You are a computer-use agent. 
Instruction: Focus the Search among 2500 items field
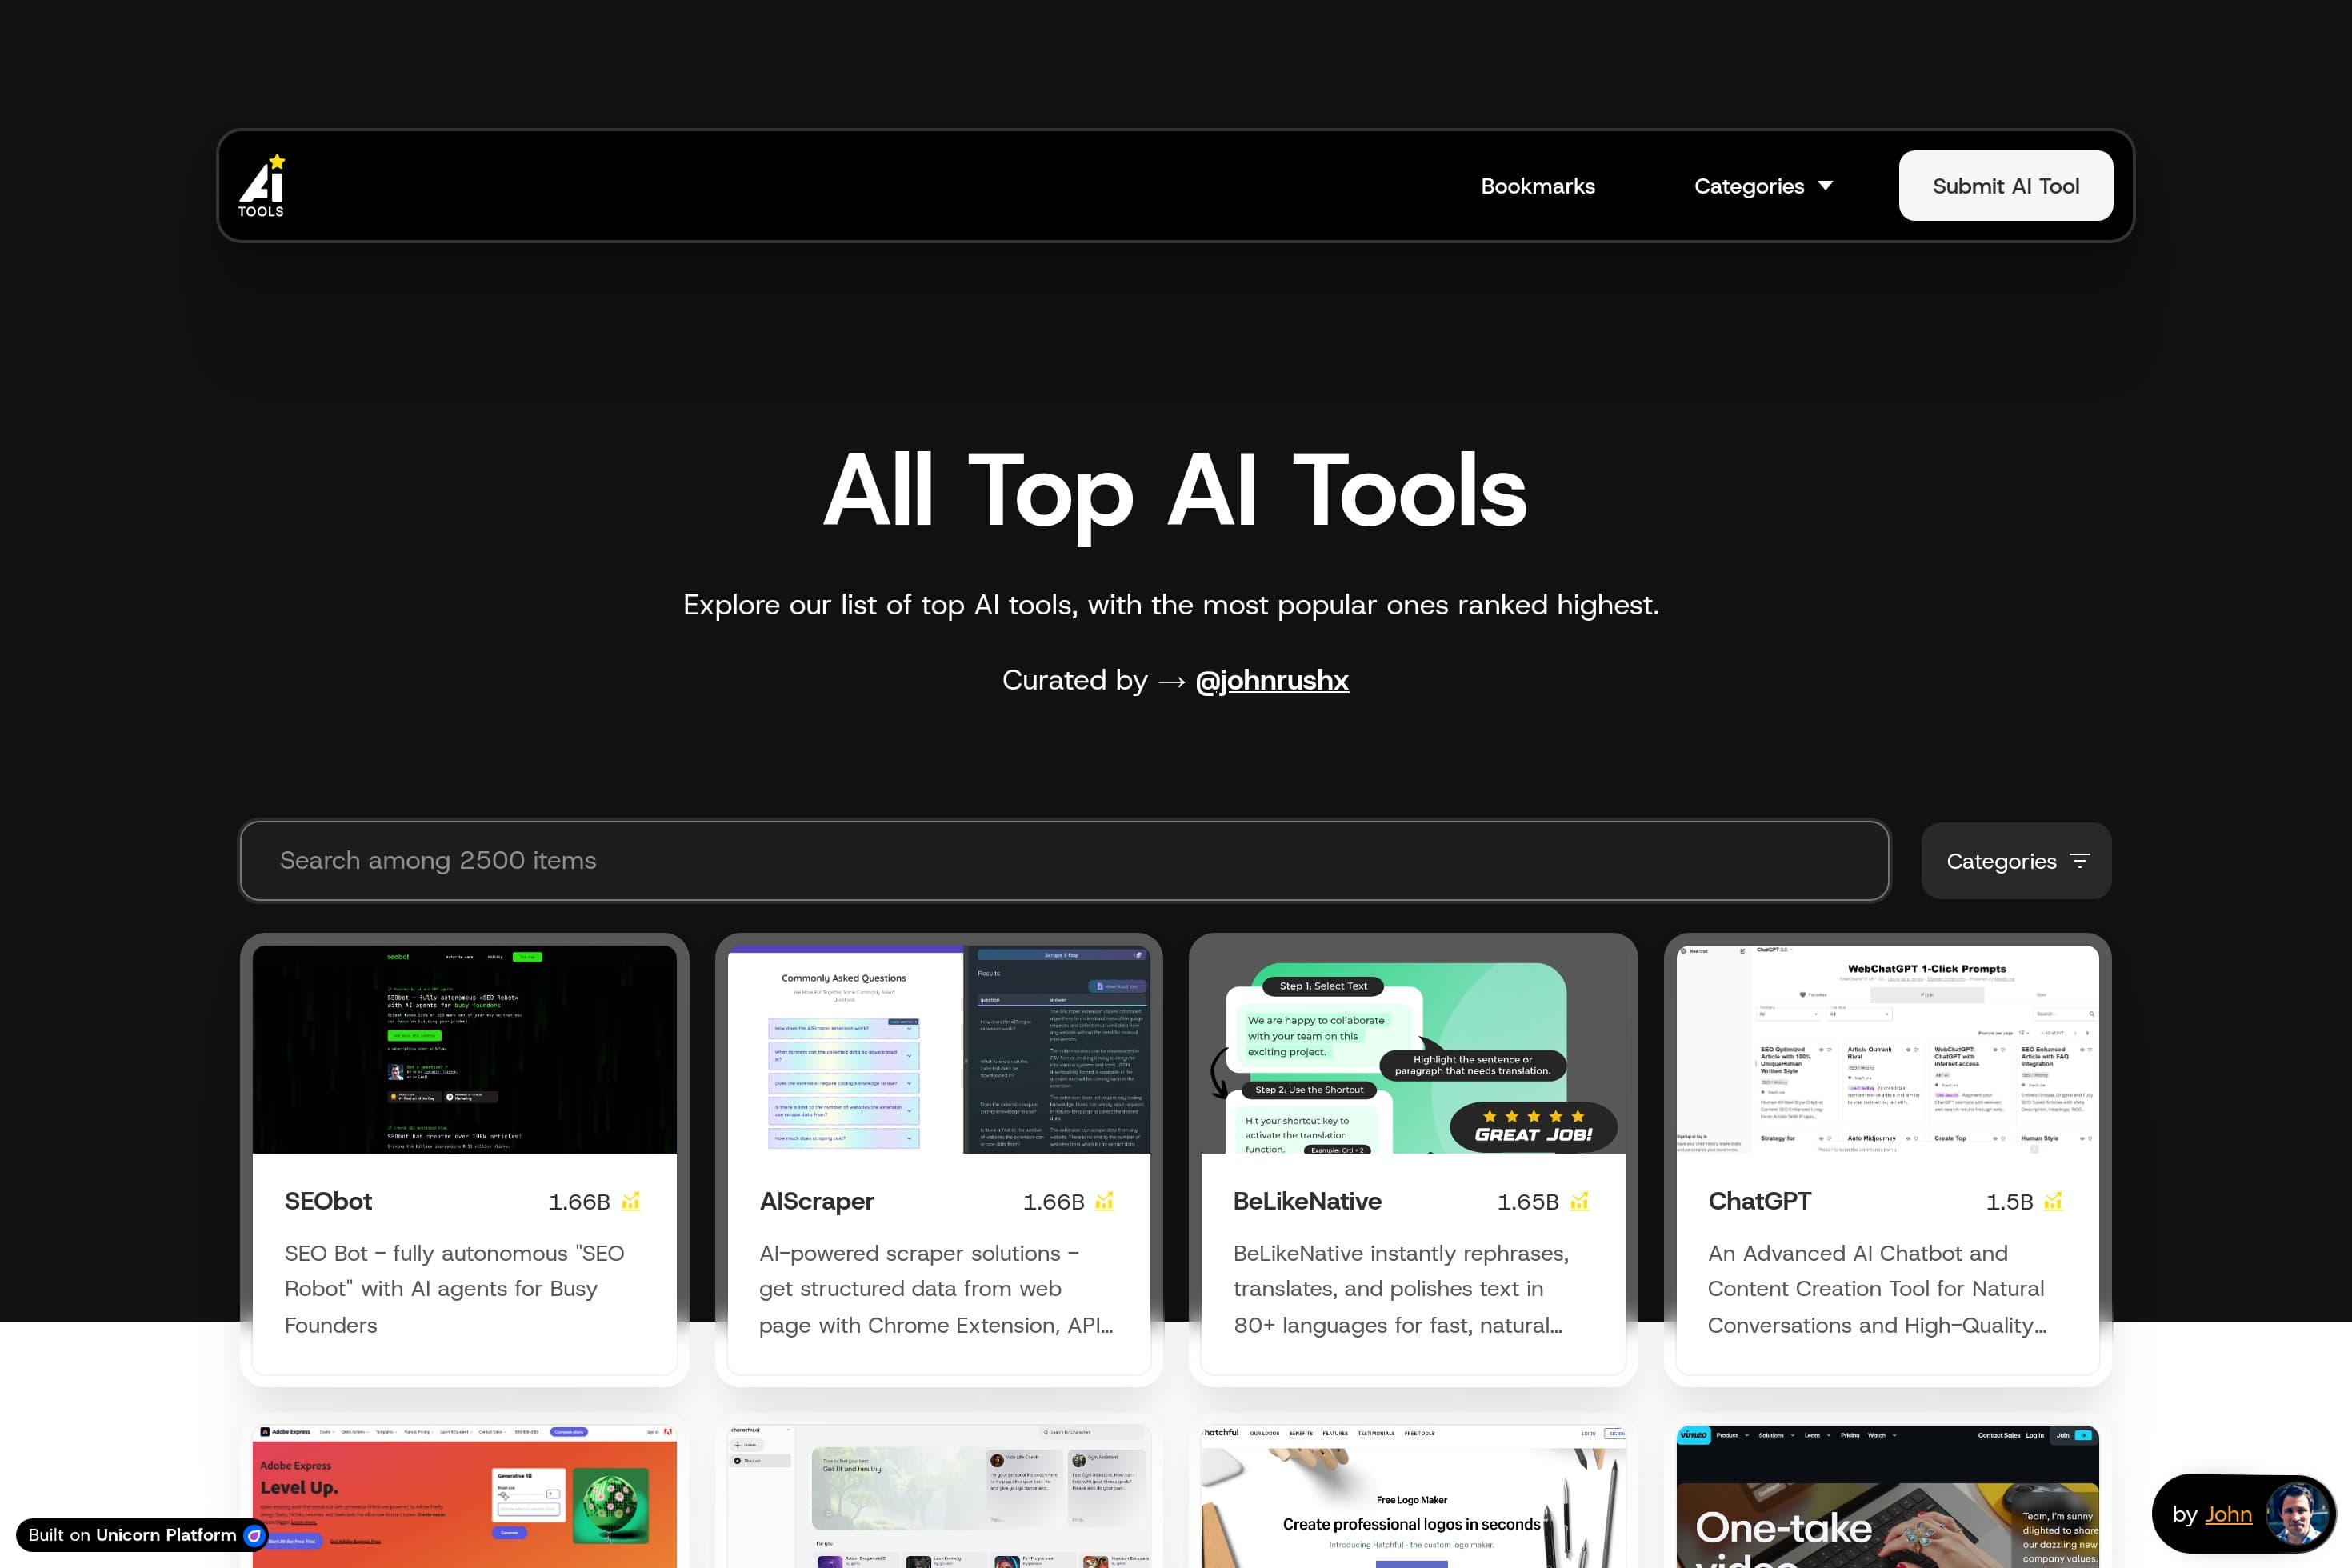click(x=1064, y=861)
